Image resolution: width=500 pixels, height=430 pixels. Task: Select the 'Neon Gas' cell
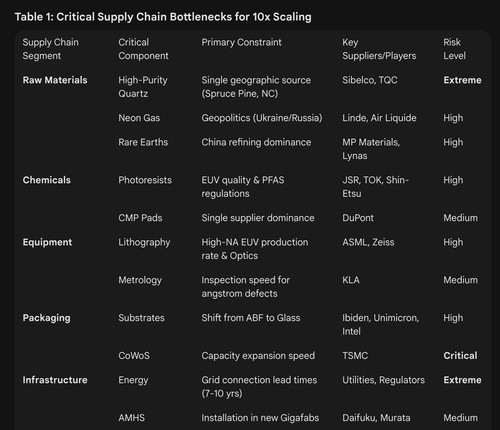click(x=139, y=118)
